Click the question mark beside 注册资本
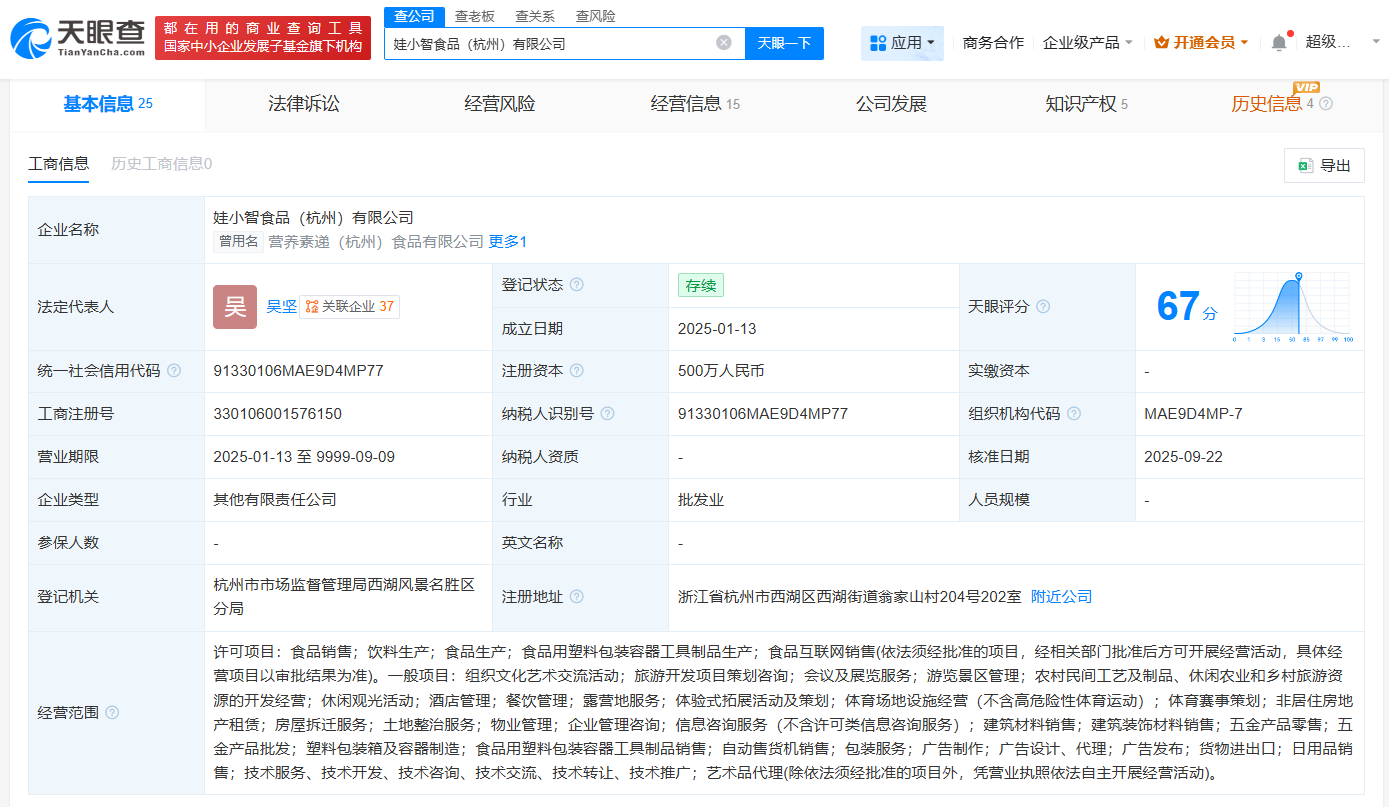The image size is (1389, 807). 578,370
